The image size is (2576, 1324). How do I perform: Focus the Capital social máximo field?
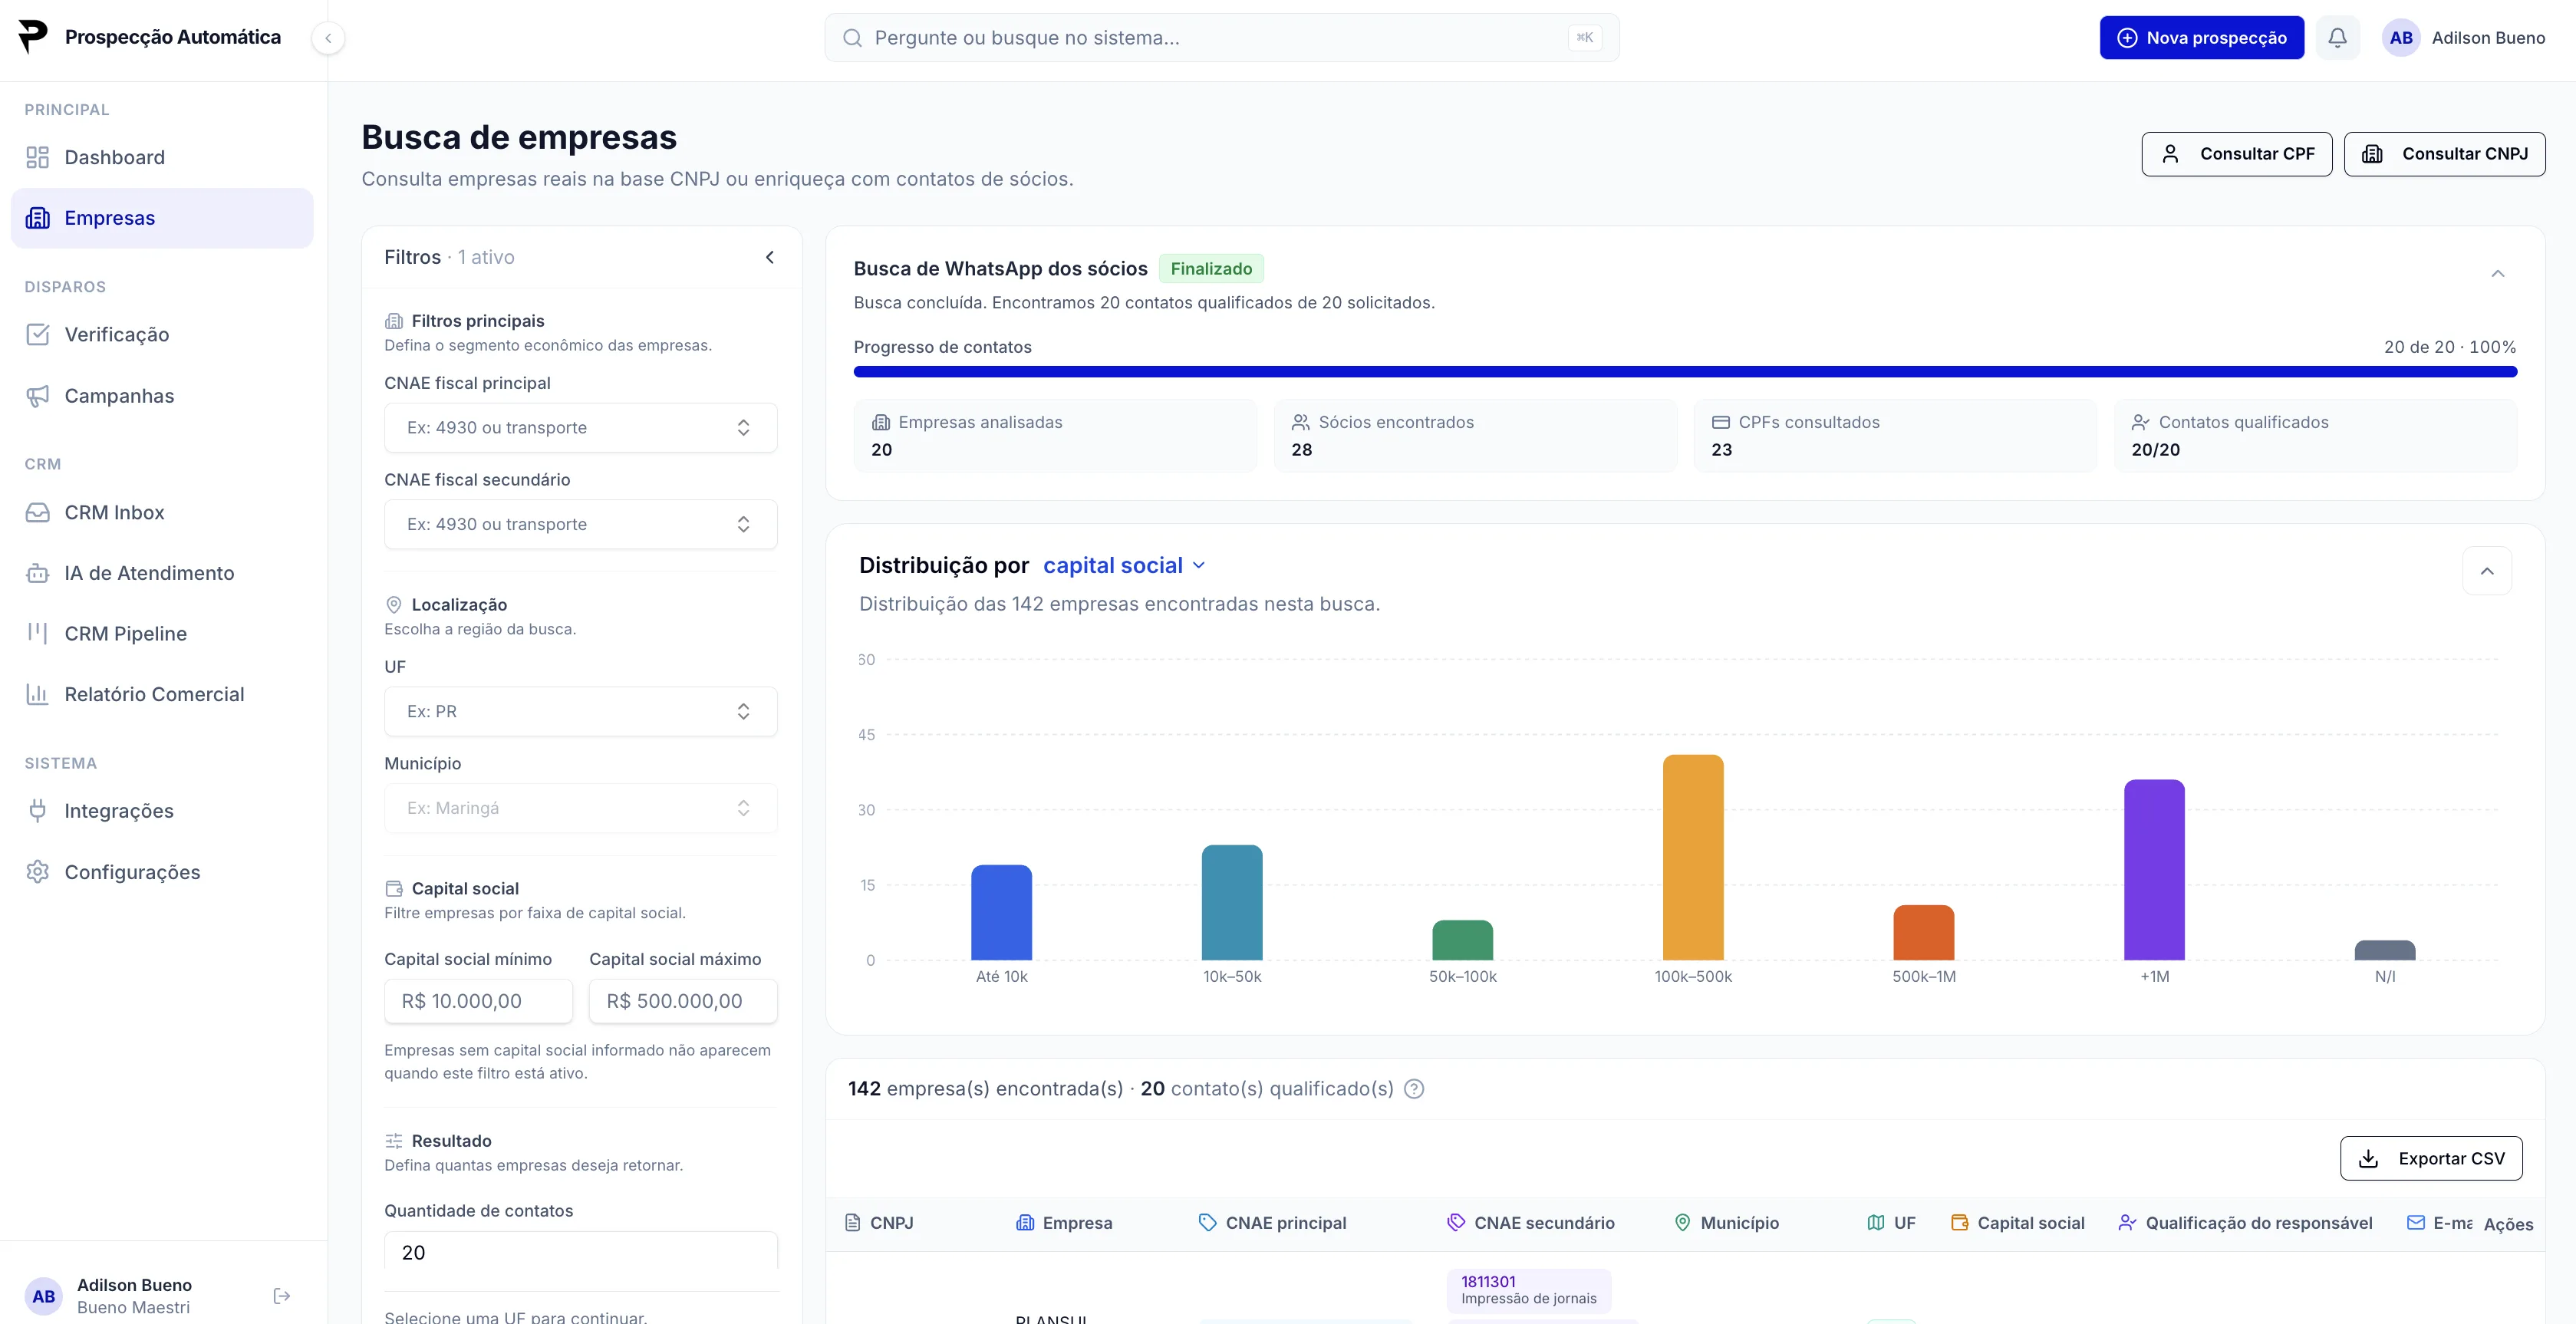pos(683,1001)
